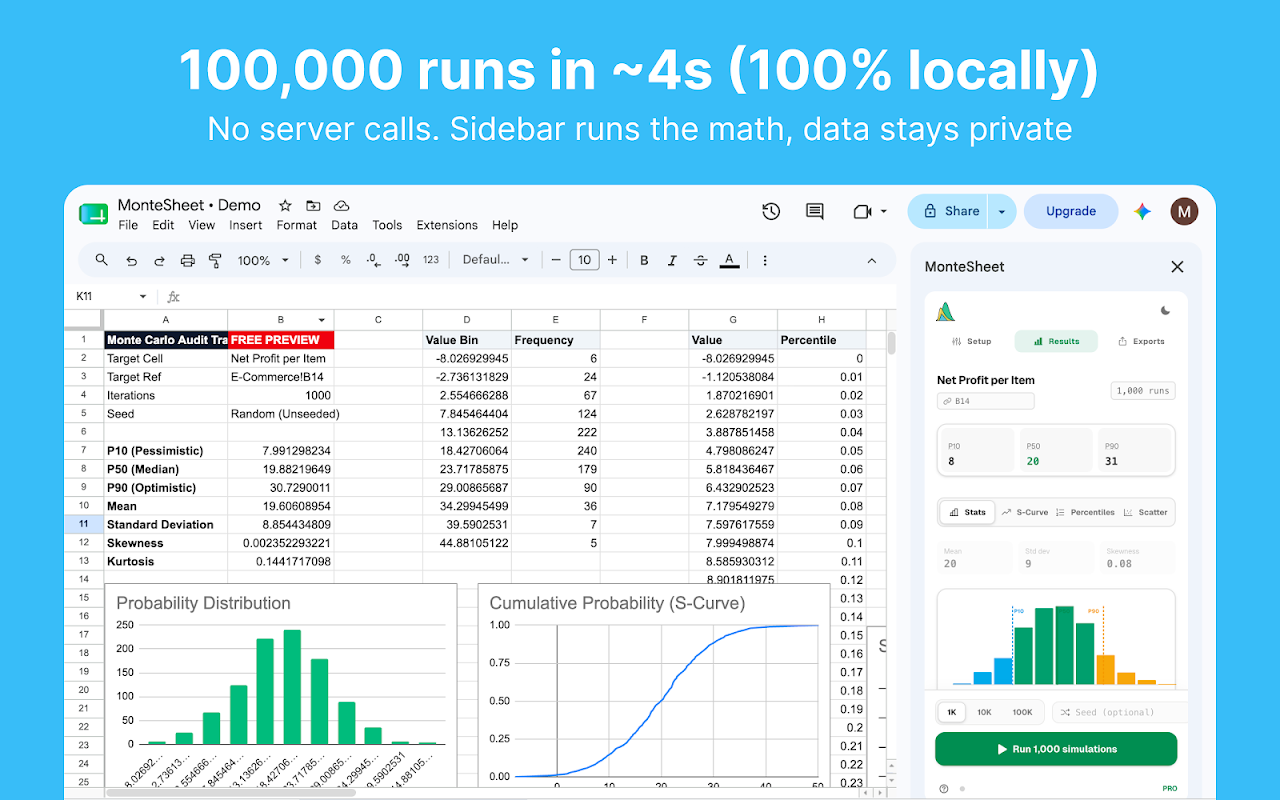Image resolution: width=1280 pixels, height=800 pixels.
Task: Format selection as currency
Action: [x=318, y=260]
